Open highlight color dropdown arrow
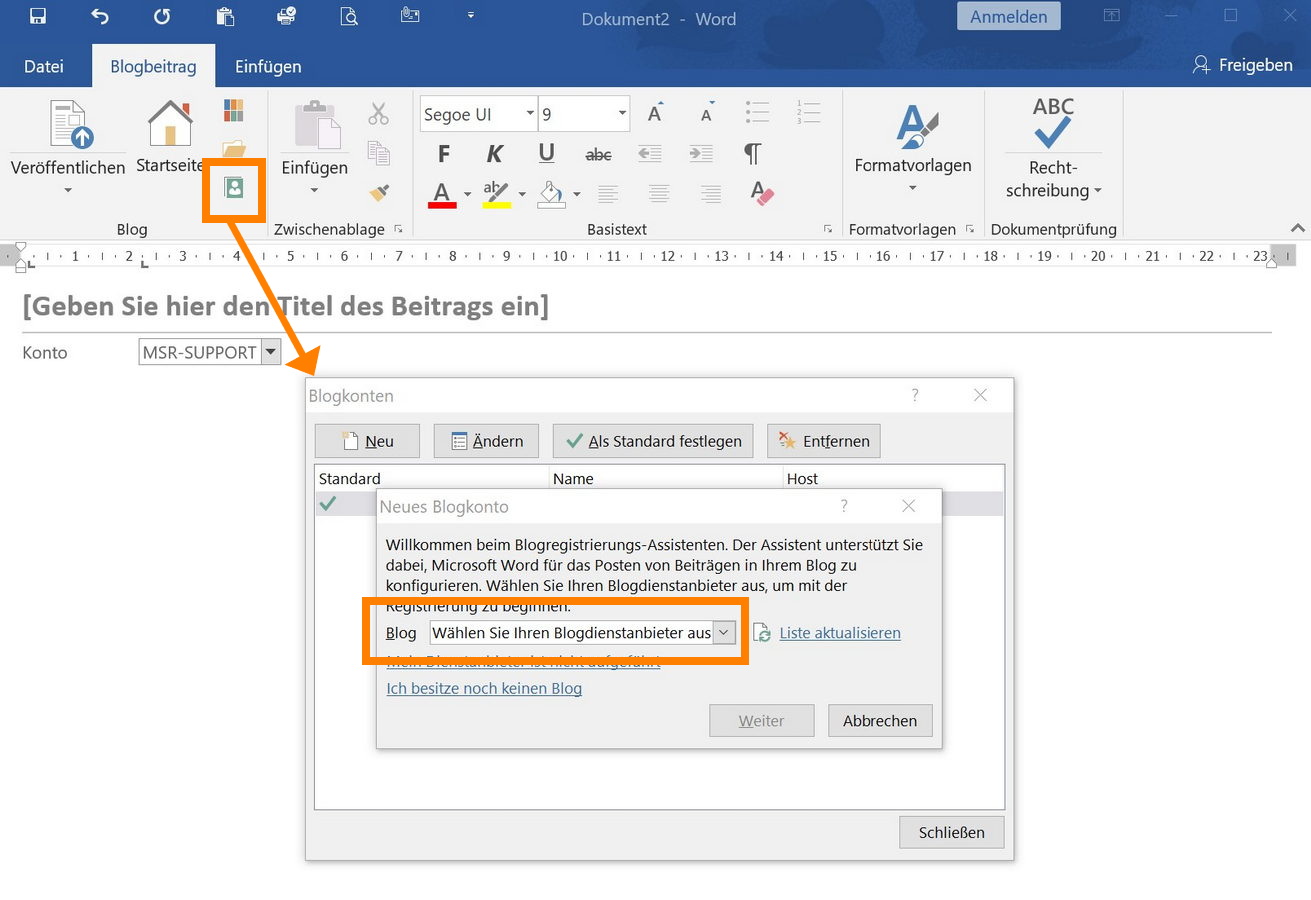The height and width of the screenshot is (900, 1311). click(x=521, y=194)
